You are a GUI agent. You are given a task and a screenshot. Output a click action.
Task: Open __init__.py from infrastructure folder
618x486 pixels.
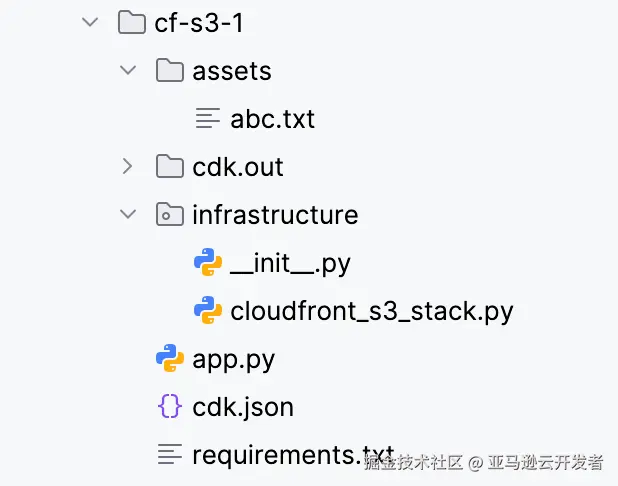(x=290, y=262)
